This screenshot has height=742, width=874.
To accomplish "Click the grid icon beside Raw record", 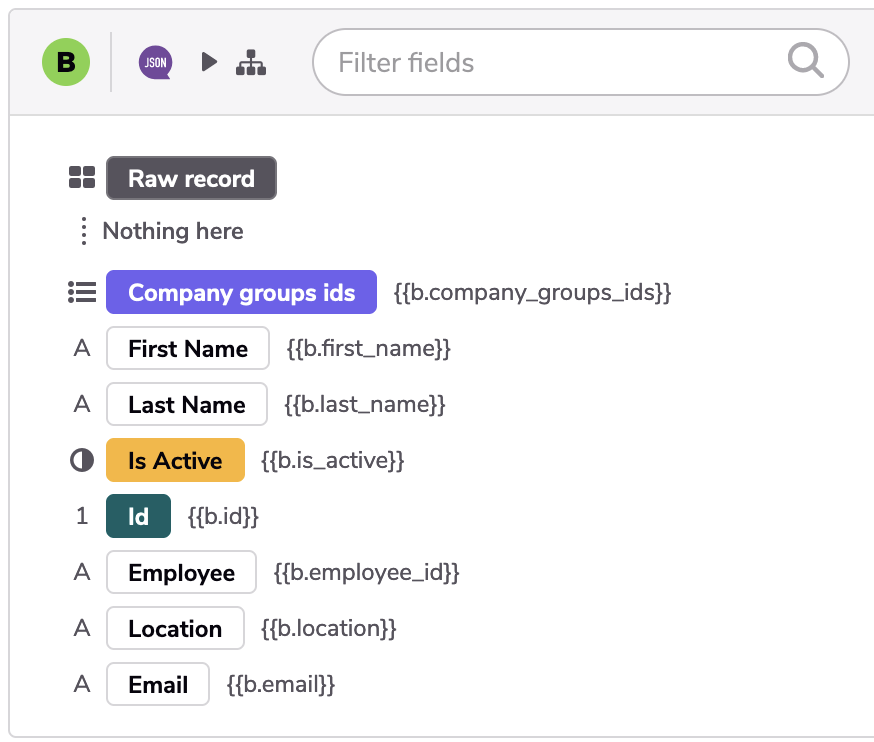I will [x=82, y=177].
